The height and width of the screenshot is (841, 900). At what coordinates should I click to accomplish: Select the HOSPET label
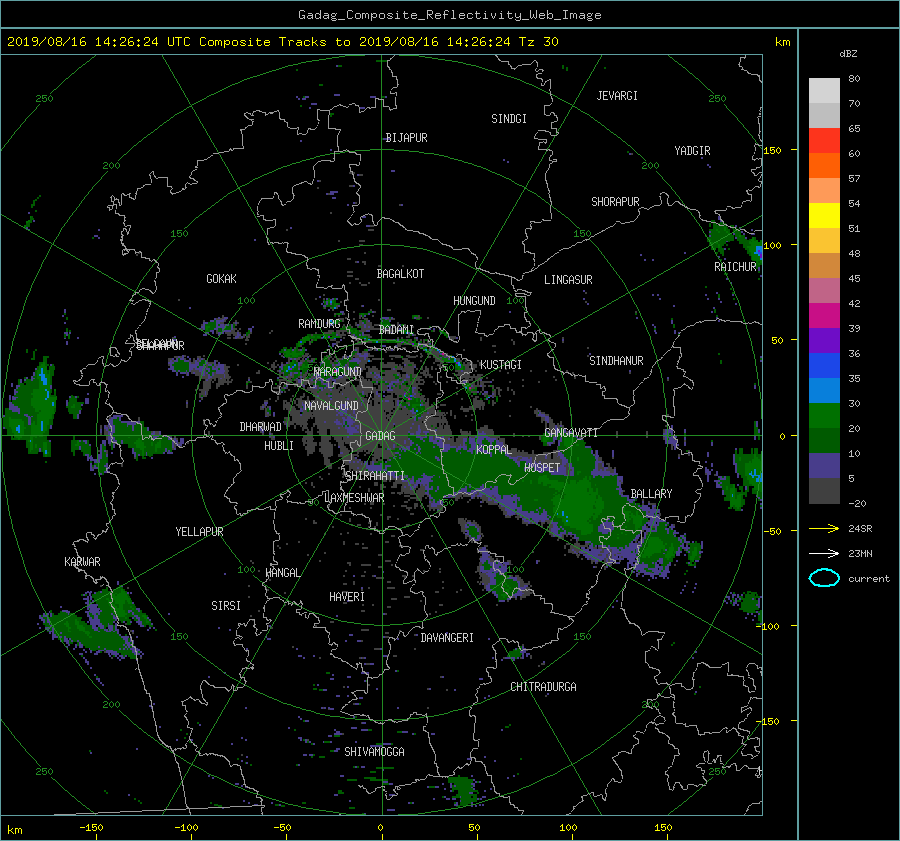542,468
